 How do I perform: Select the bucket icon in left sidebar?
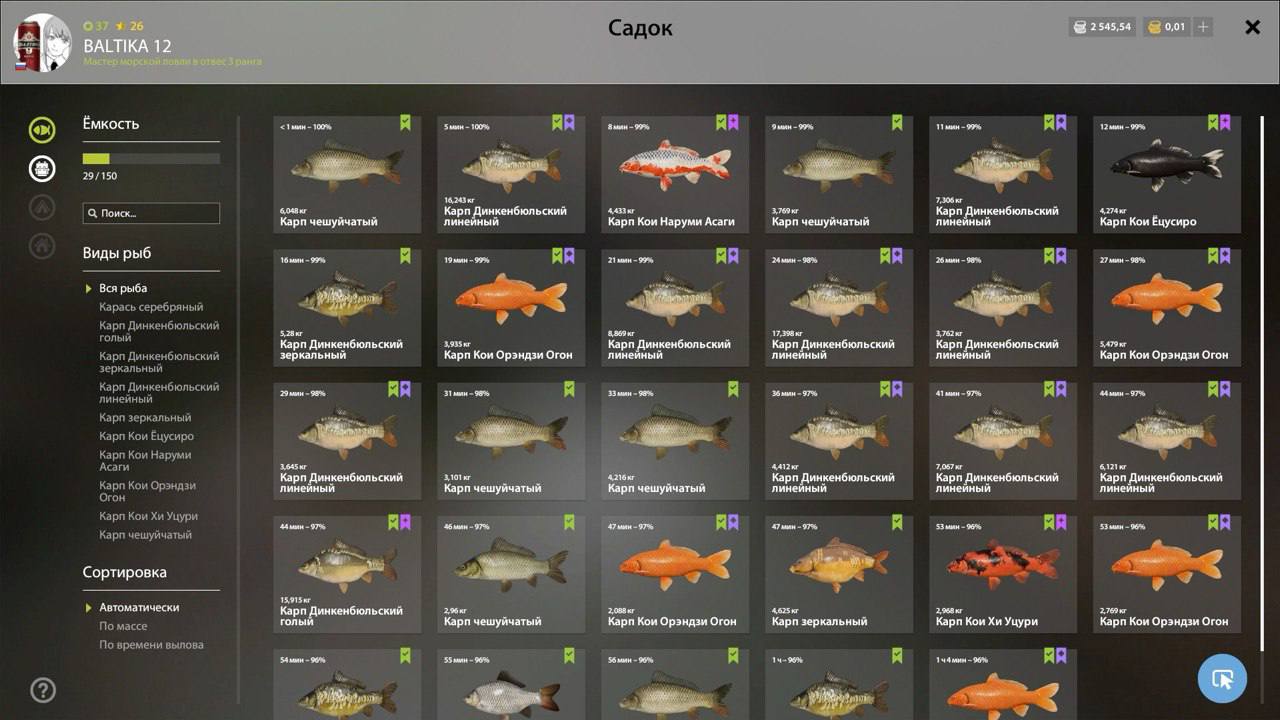42,168
